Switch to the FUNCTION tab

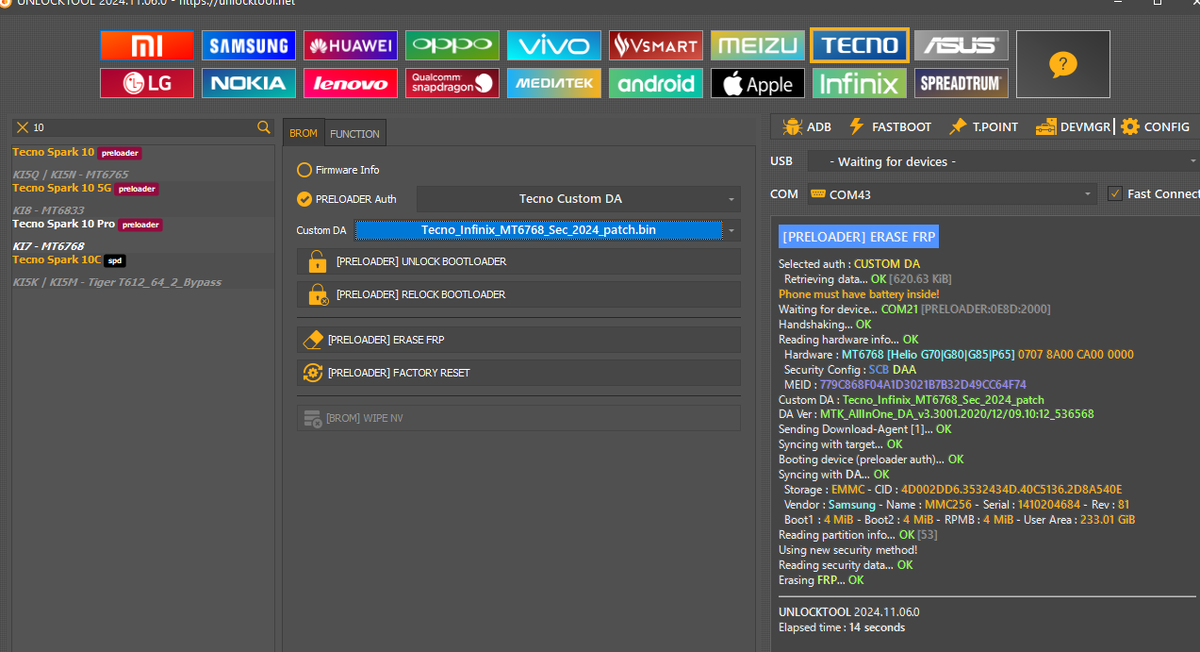coord(355,133)
